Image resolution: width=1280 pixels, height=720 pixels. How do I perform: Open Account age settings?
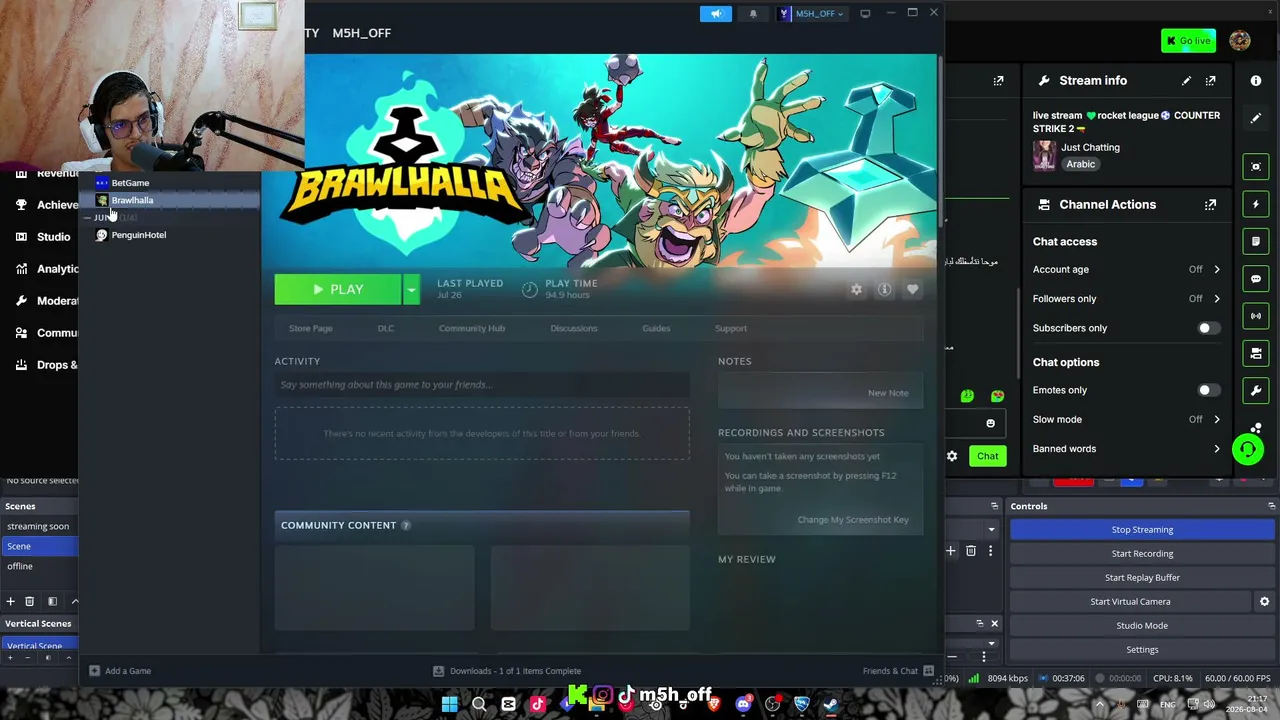[1126, 269]
